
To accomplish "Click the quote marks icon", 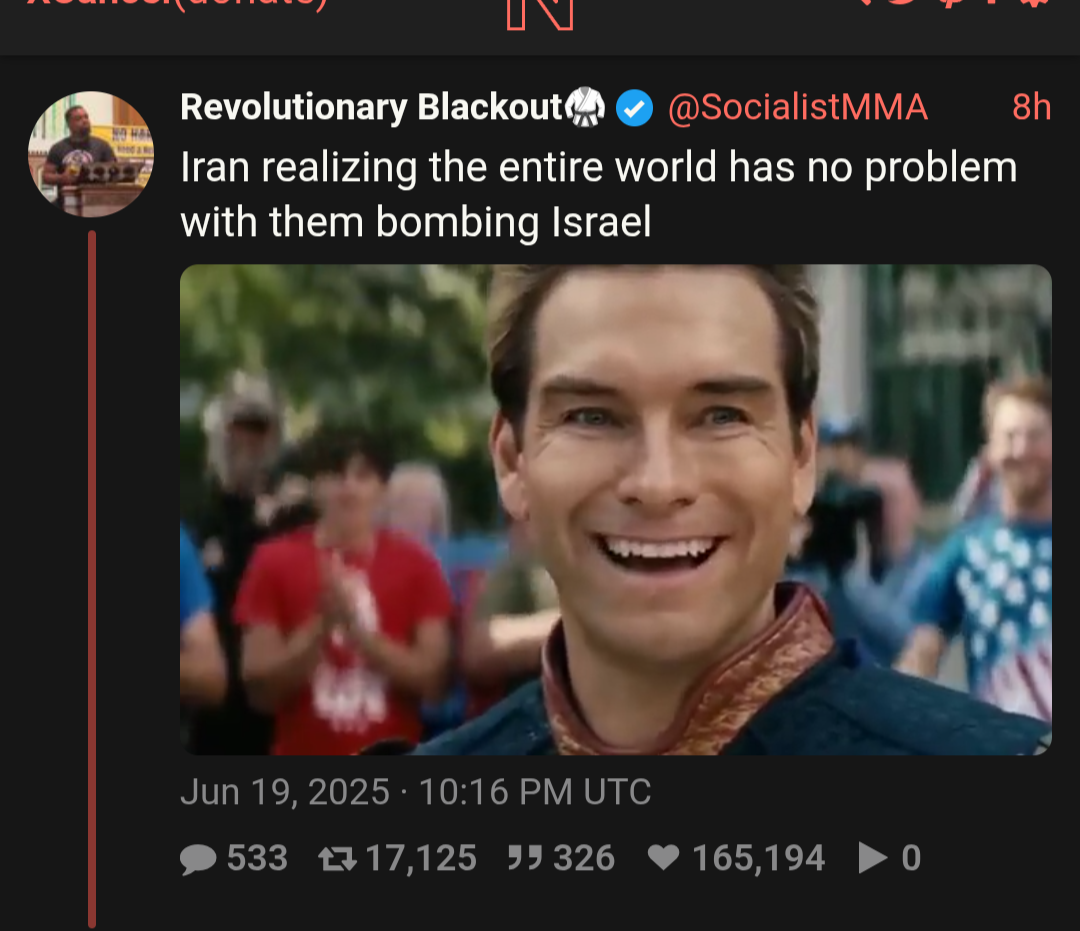I will (x=525, y=858).
